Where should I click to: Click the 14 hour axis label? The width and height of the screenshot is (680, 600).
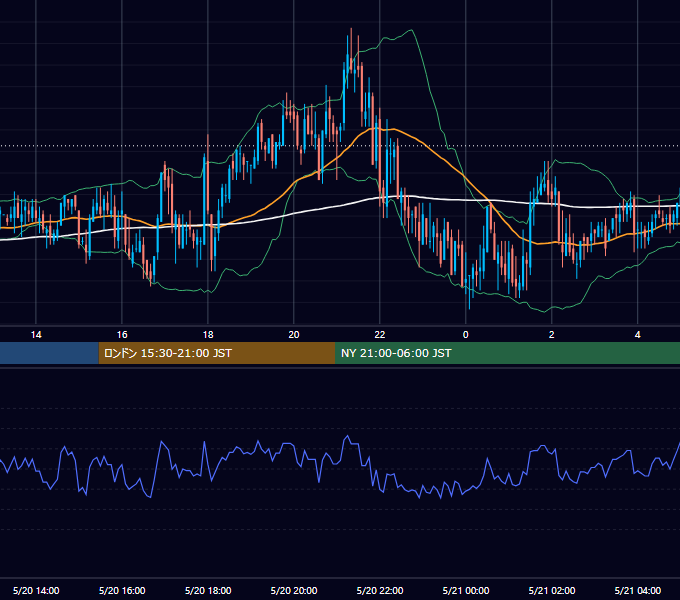[36, 335]
